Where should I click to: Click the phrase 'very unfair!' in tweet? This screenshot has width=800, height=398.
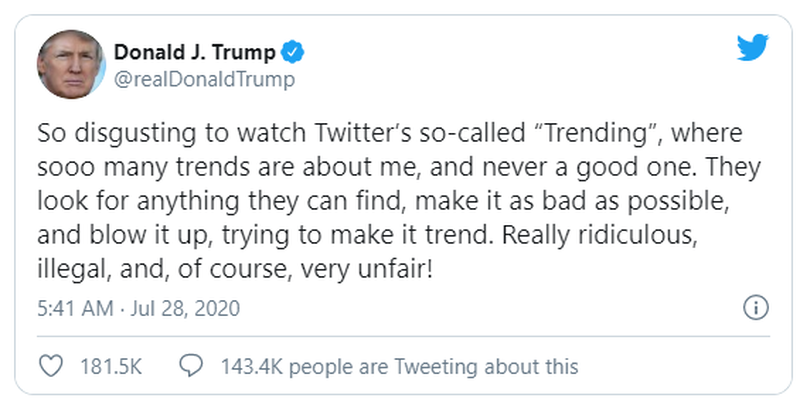point(366,270)
